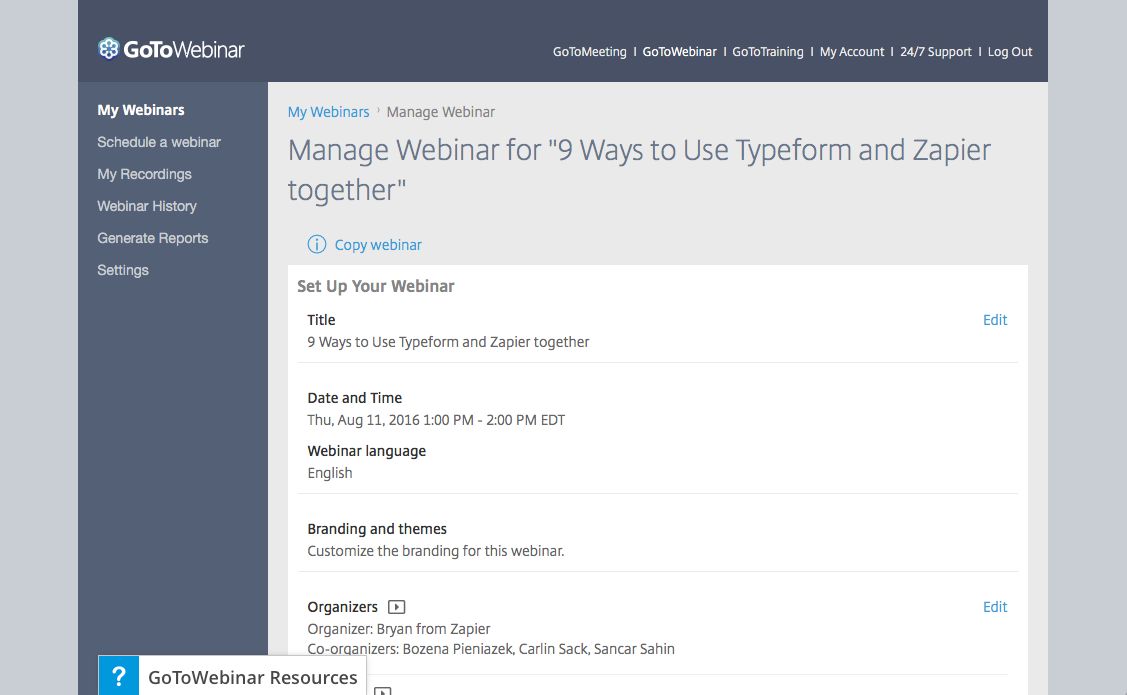
Task: Select Schedule a webinar in sidebar
Action: [x=159, y=142]
